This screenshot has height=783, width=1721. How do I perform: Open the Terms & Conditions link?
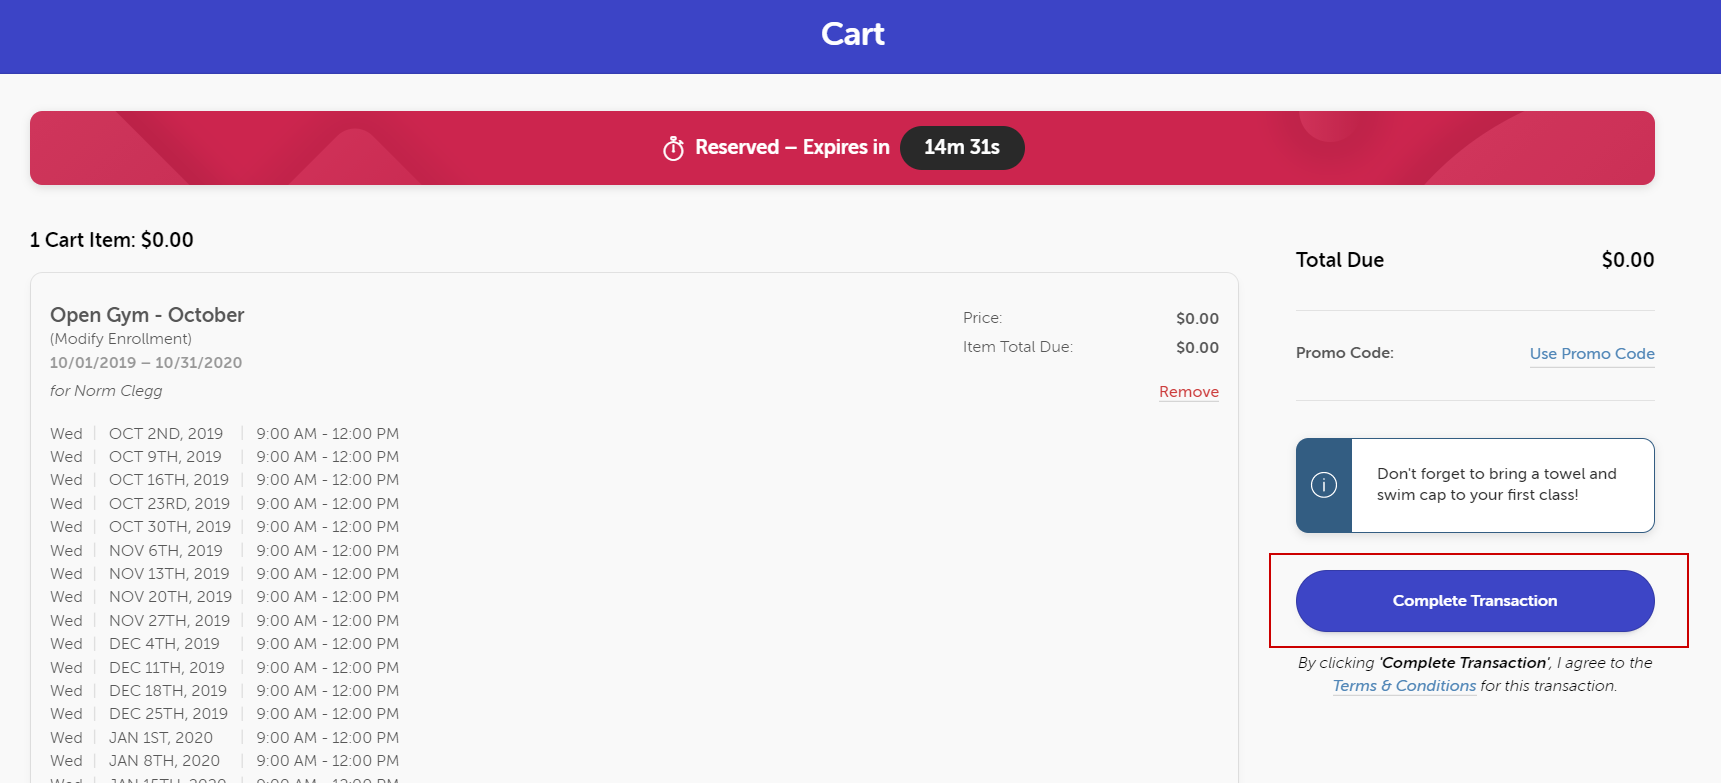(x=1404, y=686)
